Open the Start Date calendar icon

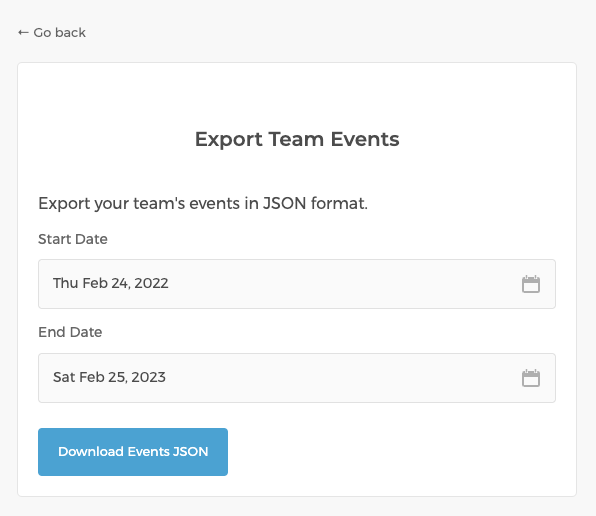[x=531, y=284]
